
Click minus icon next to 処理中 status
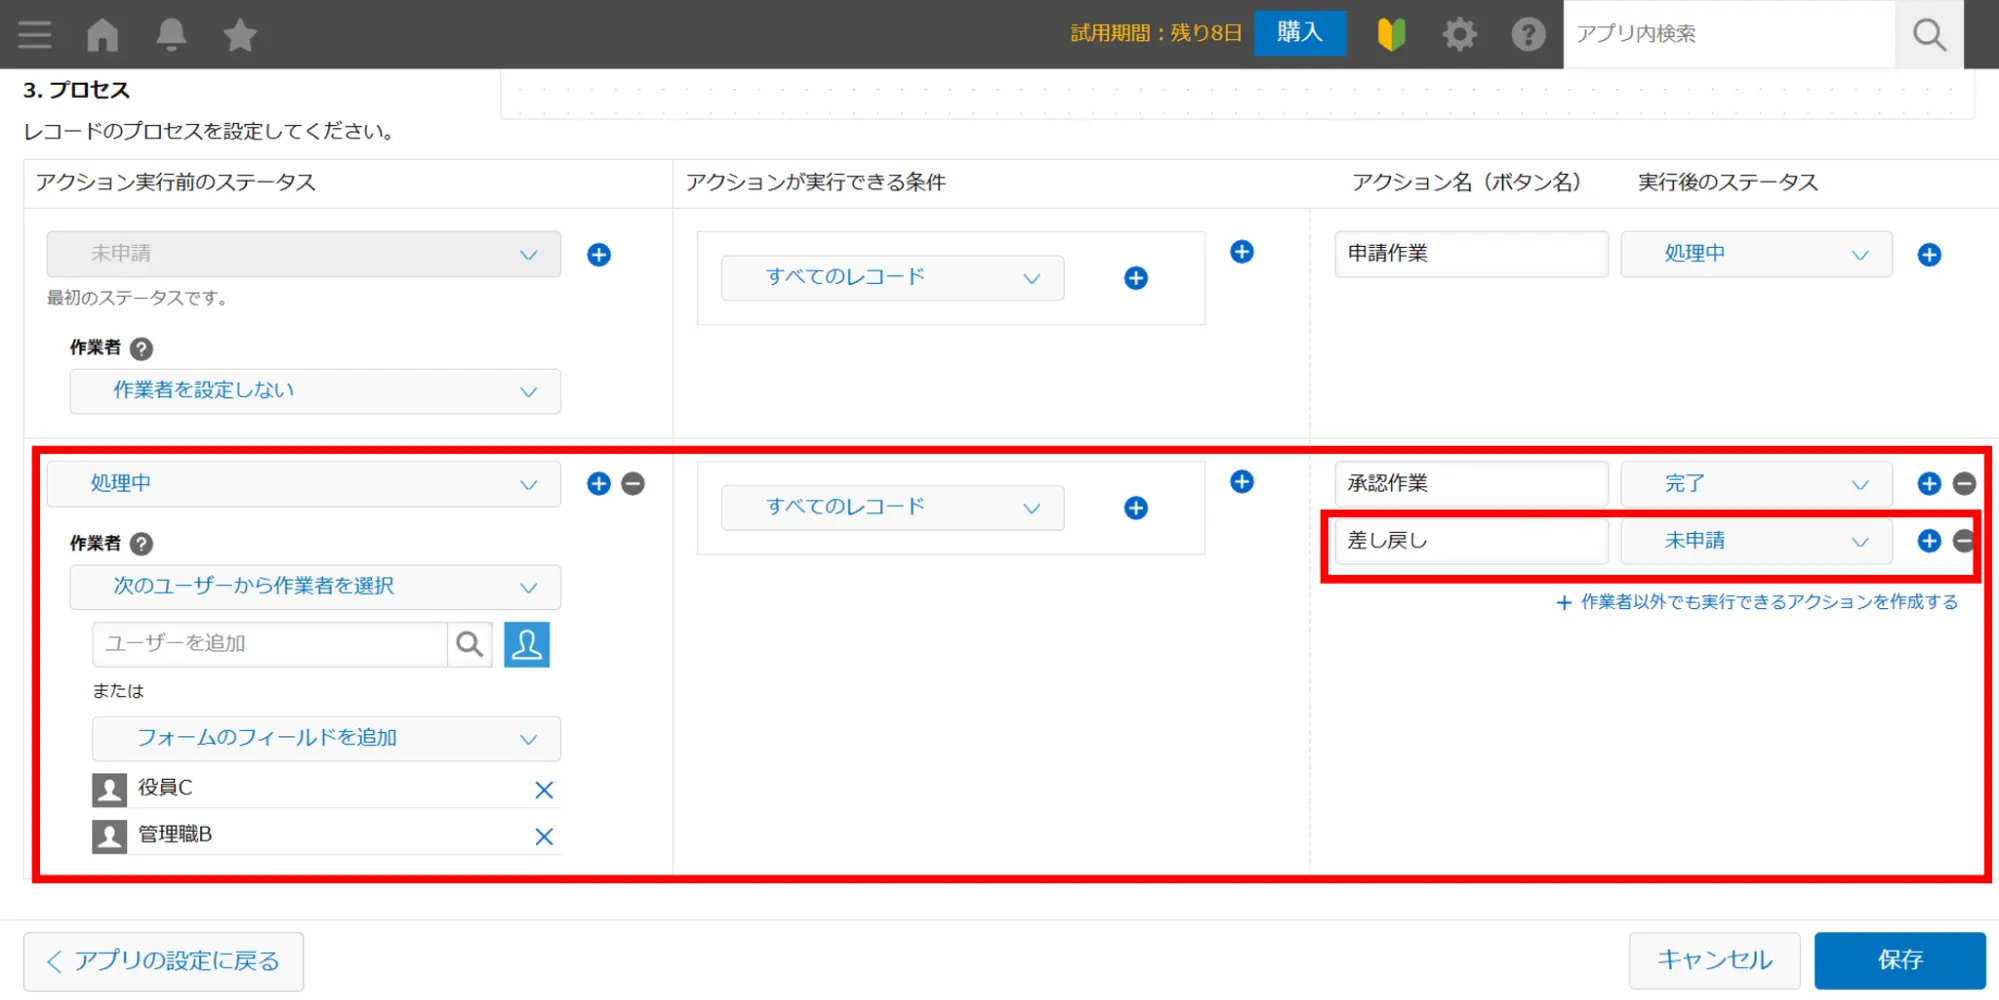coord(633,484)
